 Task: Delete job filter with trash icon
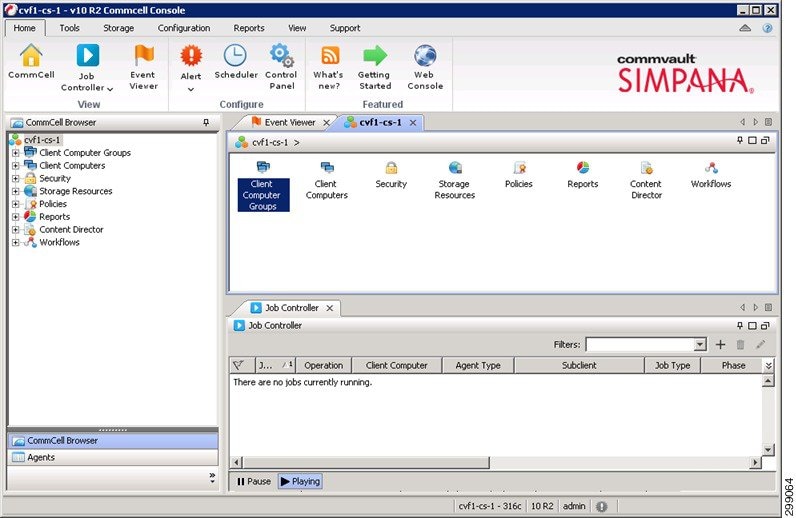coord(740,345)
